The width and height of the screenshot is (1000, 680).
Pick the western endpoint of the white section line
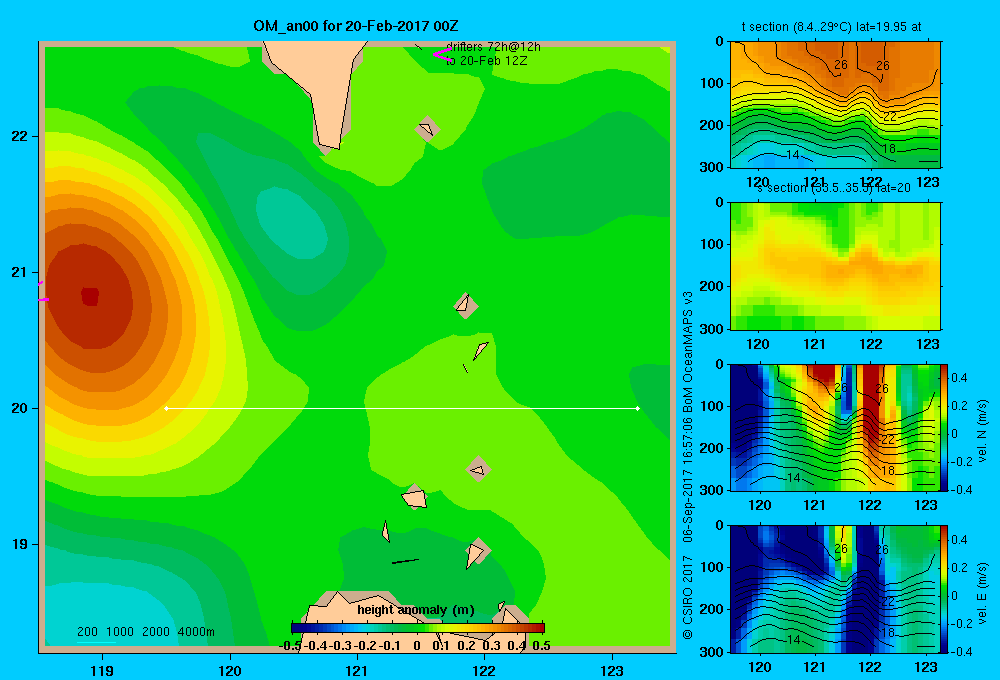(166, 408)
